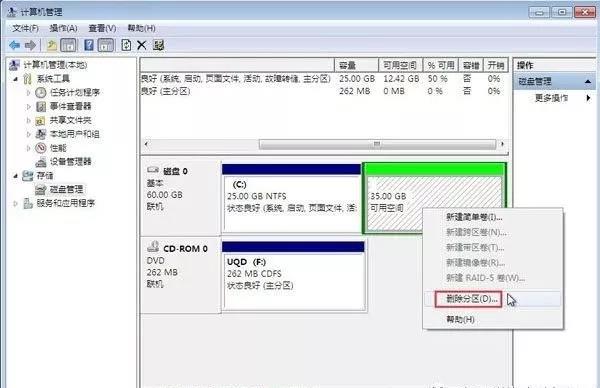600x388 pixels.
Task: Click the 容错 column header
Action: click(x=471, y=65)
